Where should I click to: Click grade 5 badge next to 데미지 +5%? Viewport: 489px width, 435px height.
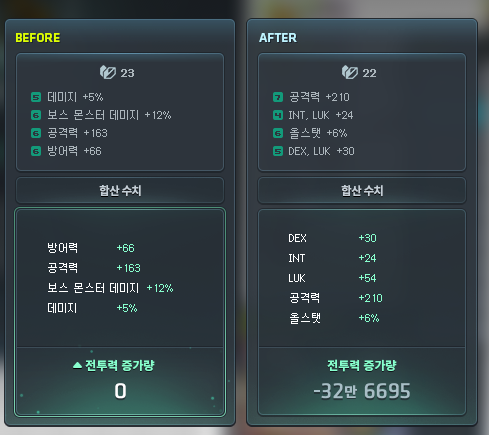36,97
